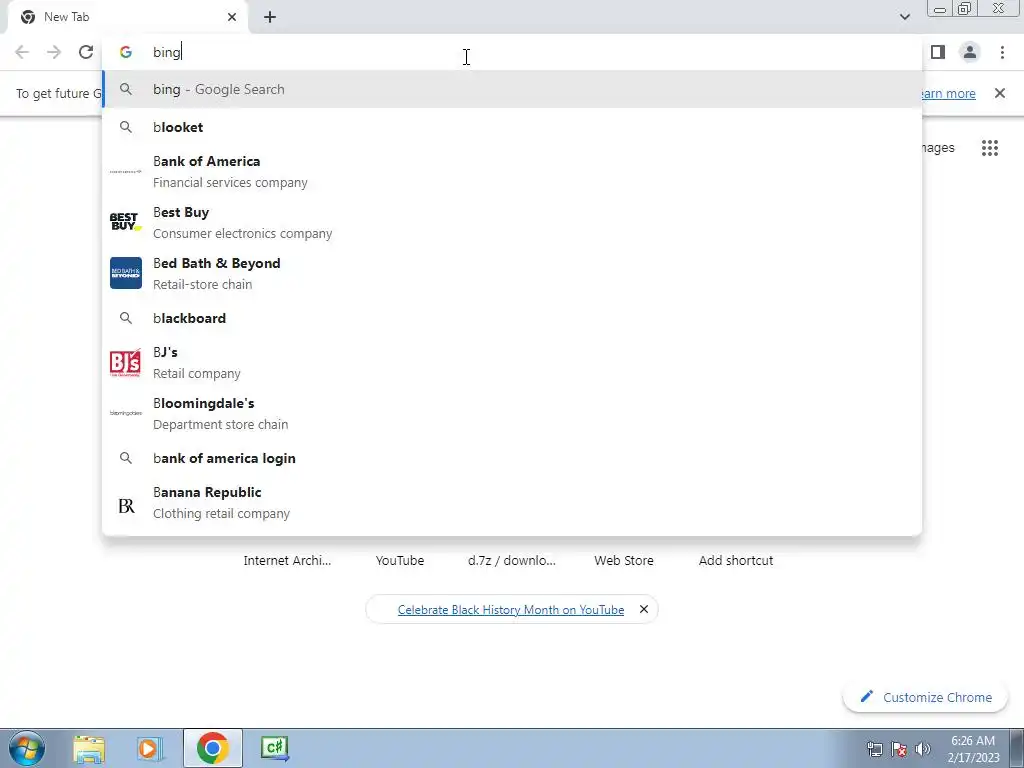This screenshot has width=1024, height=768.
Task: Choose the Best Buy suggestion
Action: 512,223
